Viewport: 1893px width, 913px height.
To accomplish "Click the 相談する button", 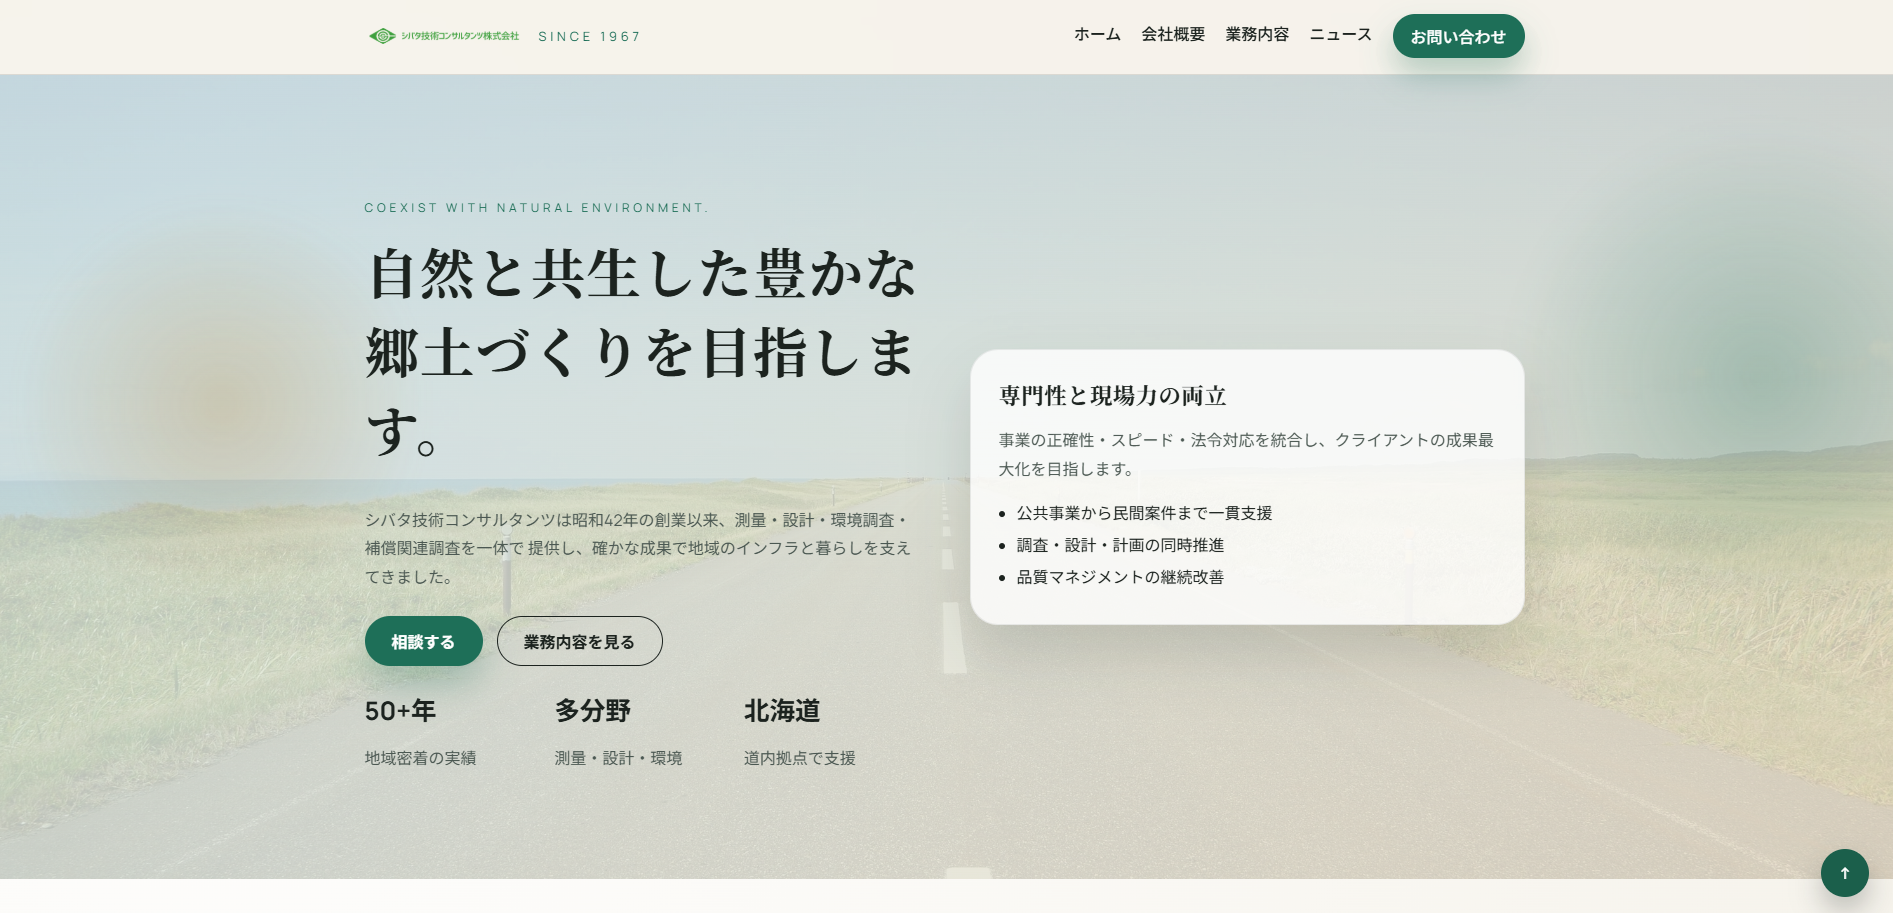I will tap(423, 641).
